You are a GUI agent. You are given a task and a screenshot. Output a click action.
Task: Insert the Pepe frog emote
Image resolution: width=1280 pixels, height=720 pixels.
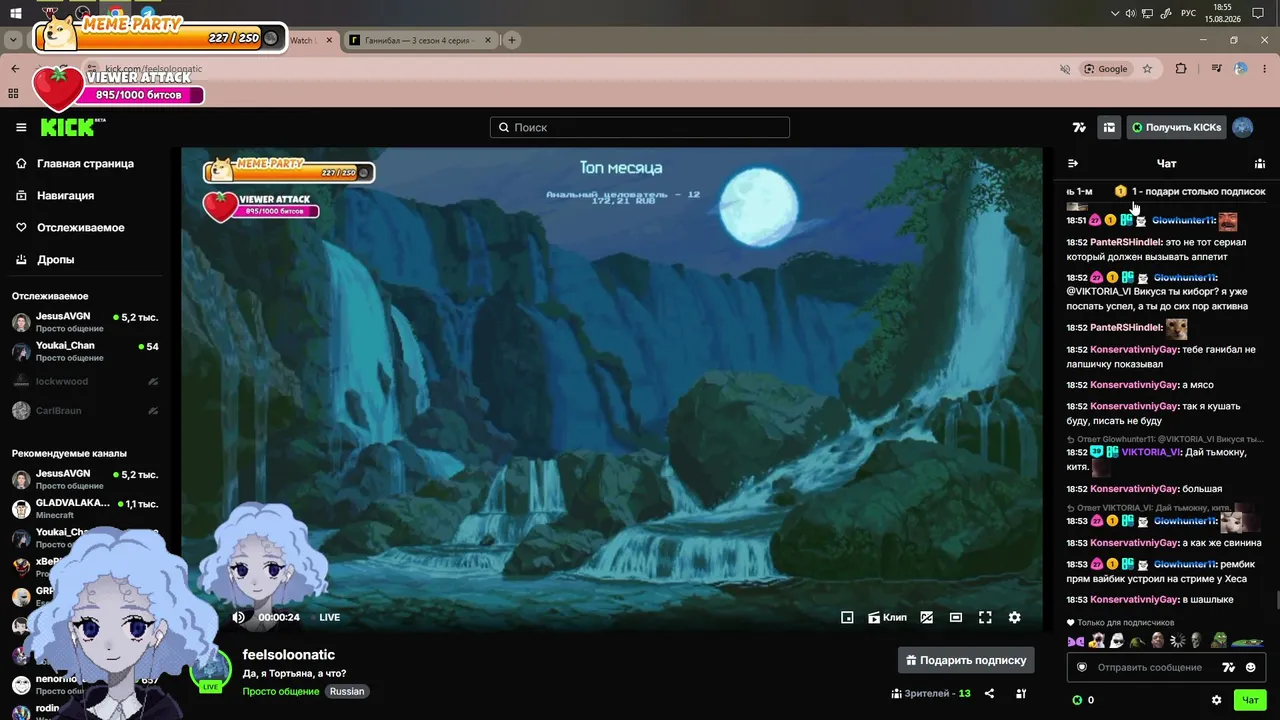pyautogui.click(x=1219, y=640)
